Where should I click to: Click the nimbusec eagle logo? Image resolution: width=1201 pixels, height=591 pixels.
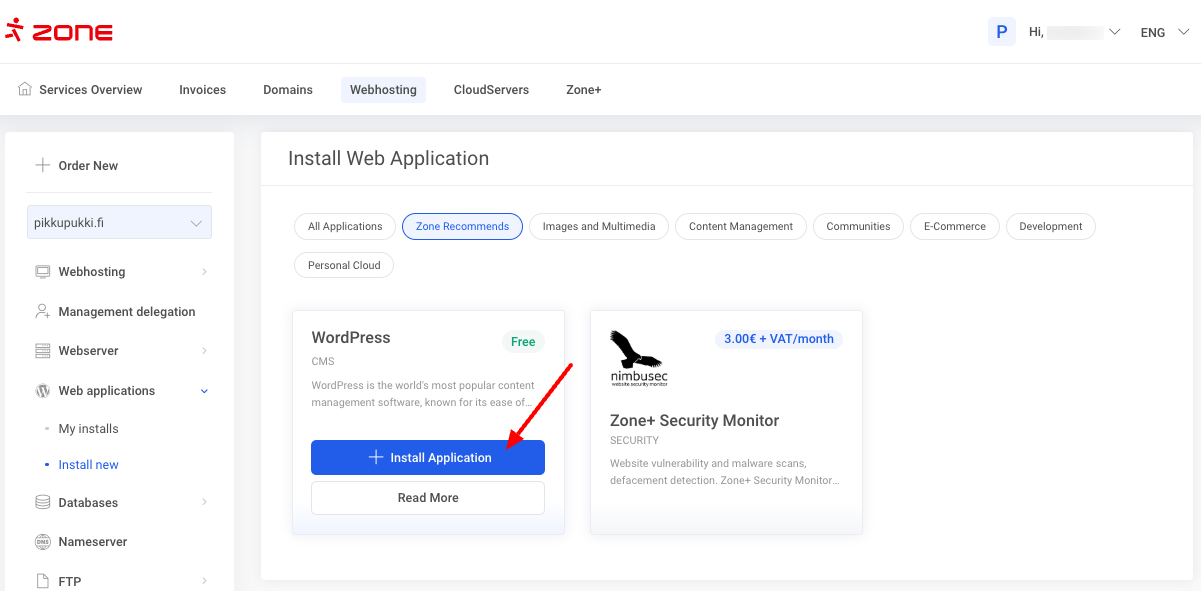pos(637,357)
